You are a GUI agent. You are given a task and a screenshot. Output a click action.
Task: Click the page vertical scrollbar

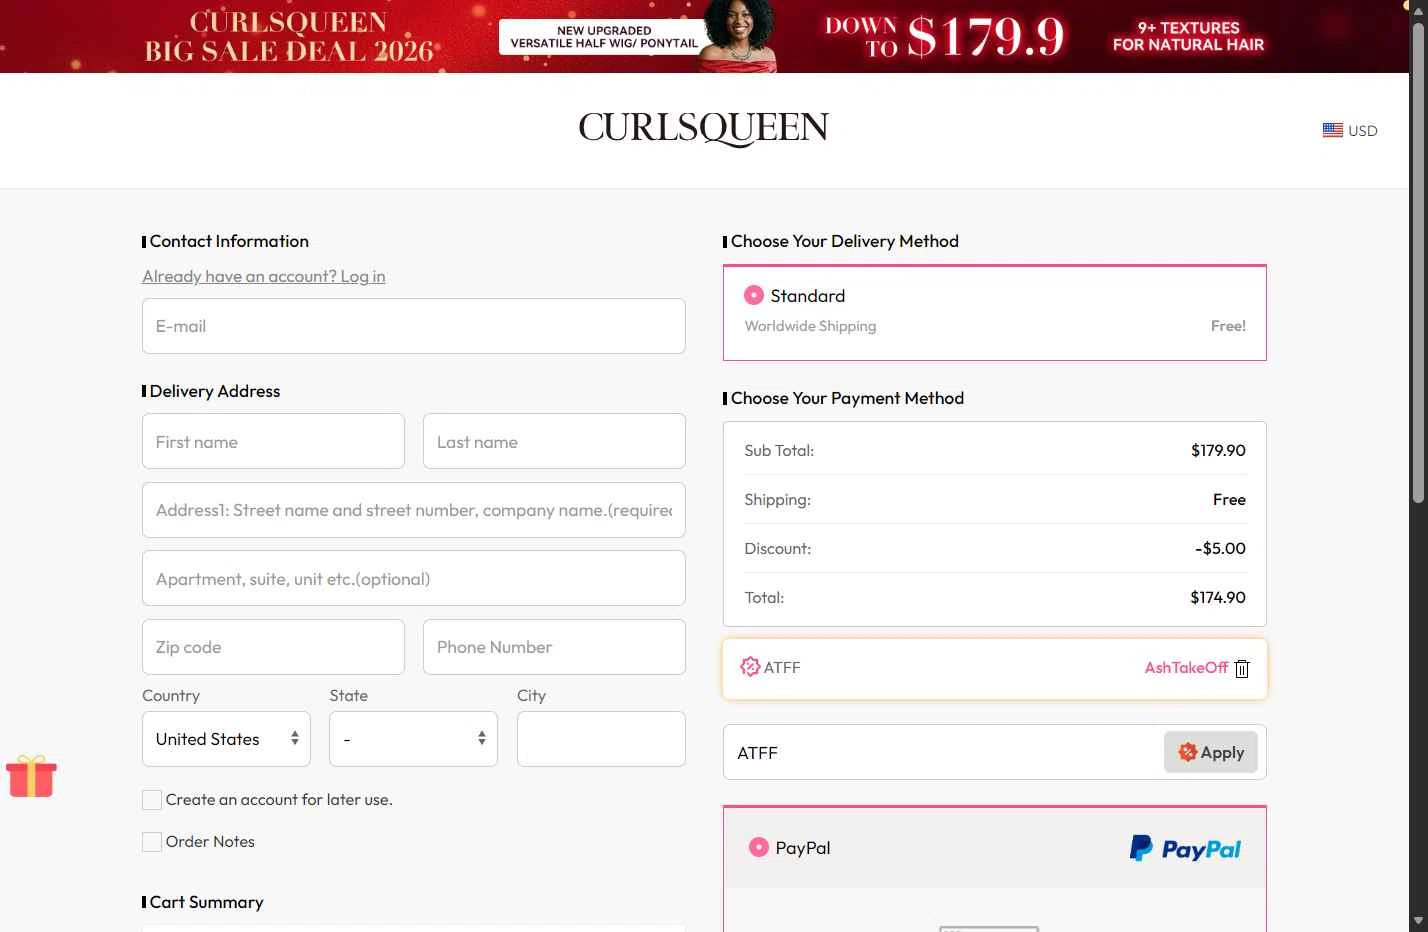1418,262
